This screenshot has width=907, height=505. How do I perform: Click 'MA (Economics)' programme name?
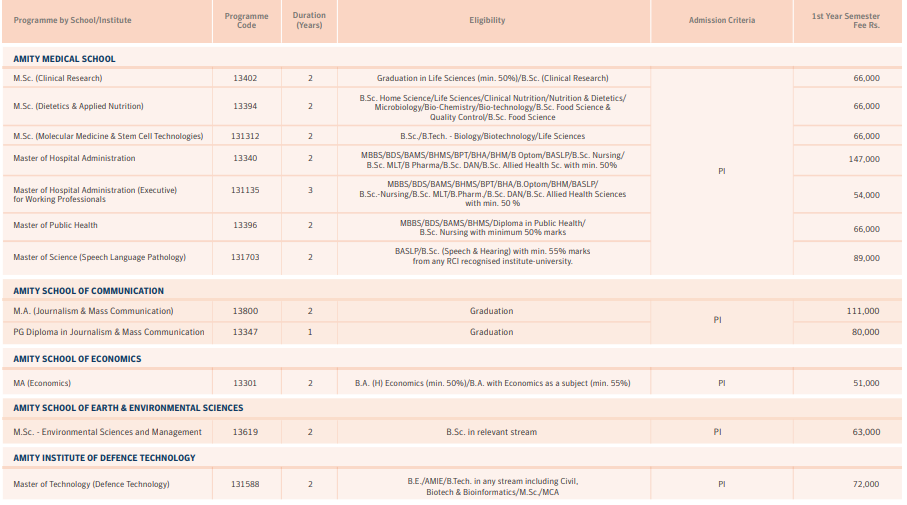(x=42, y=384)
